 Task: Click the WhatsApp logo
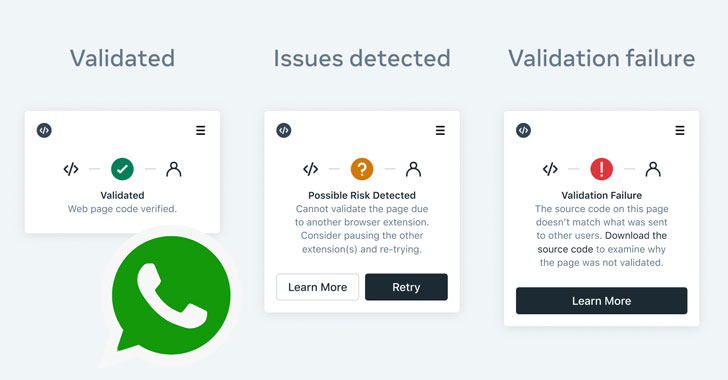coord(170,295)
